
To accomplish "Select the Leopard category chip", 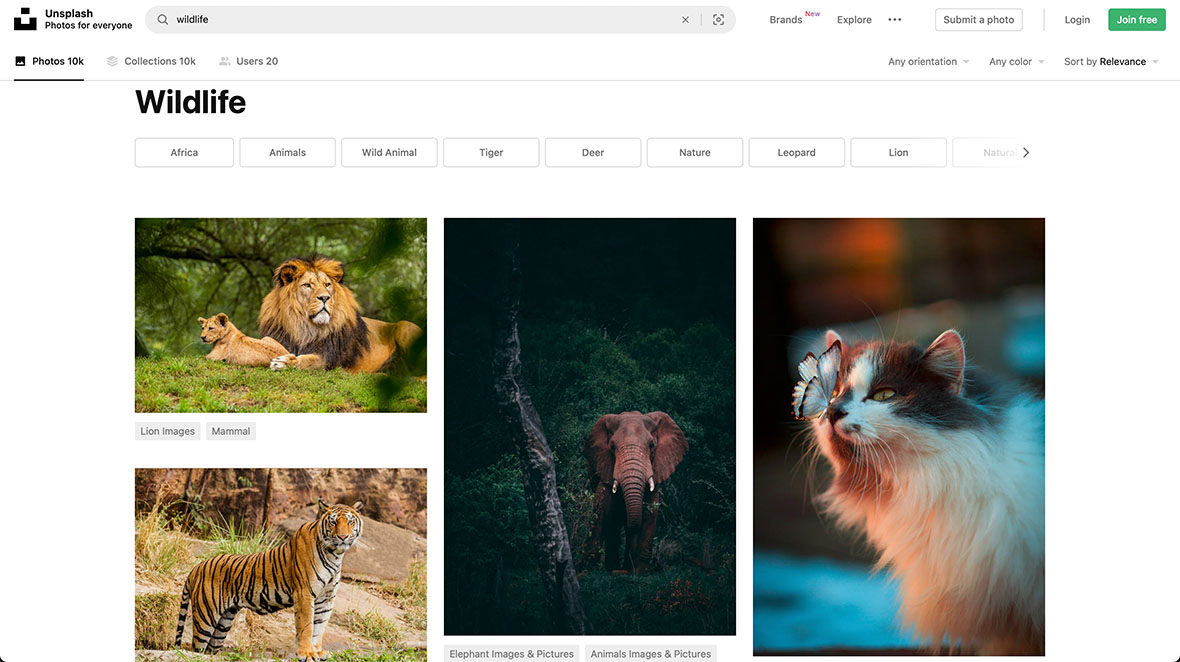I will [796, 152].
